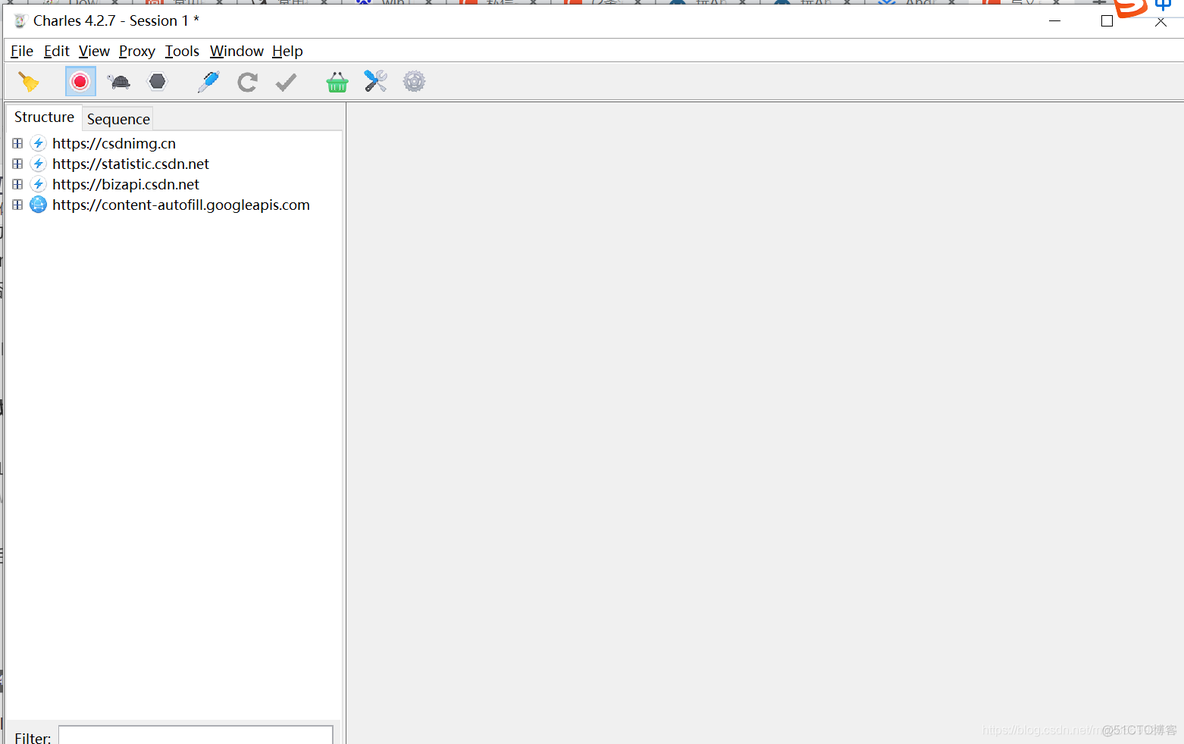Open Settings with the gear icon
1184x744 pixels.
pos(414,82)
